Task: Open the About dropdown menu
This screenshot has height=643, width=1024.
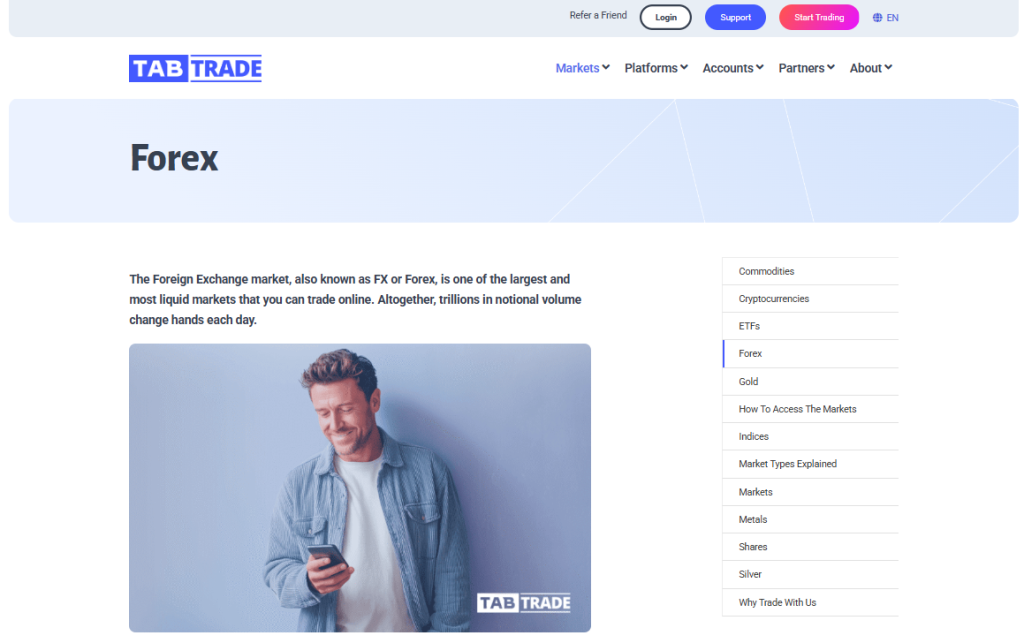Action: 871,68
